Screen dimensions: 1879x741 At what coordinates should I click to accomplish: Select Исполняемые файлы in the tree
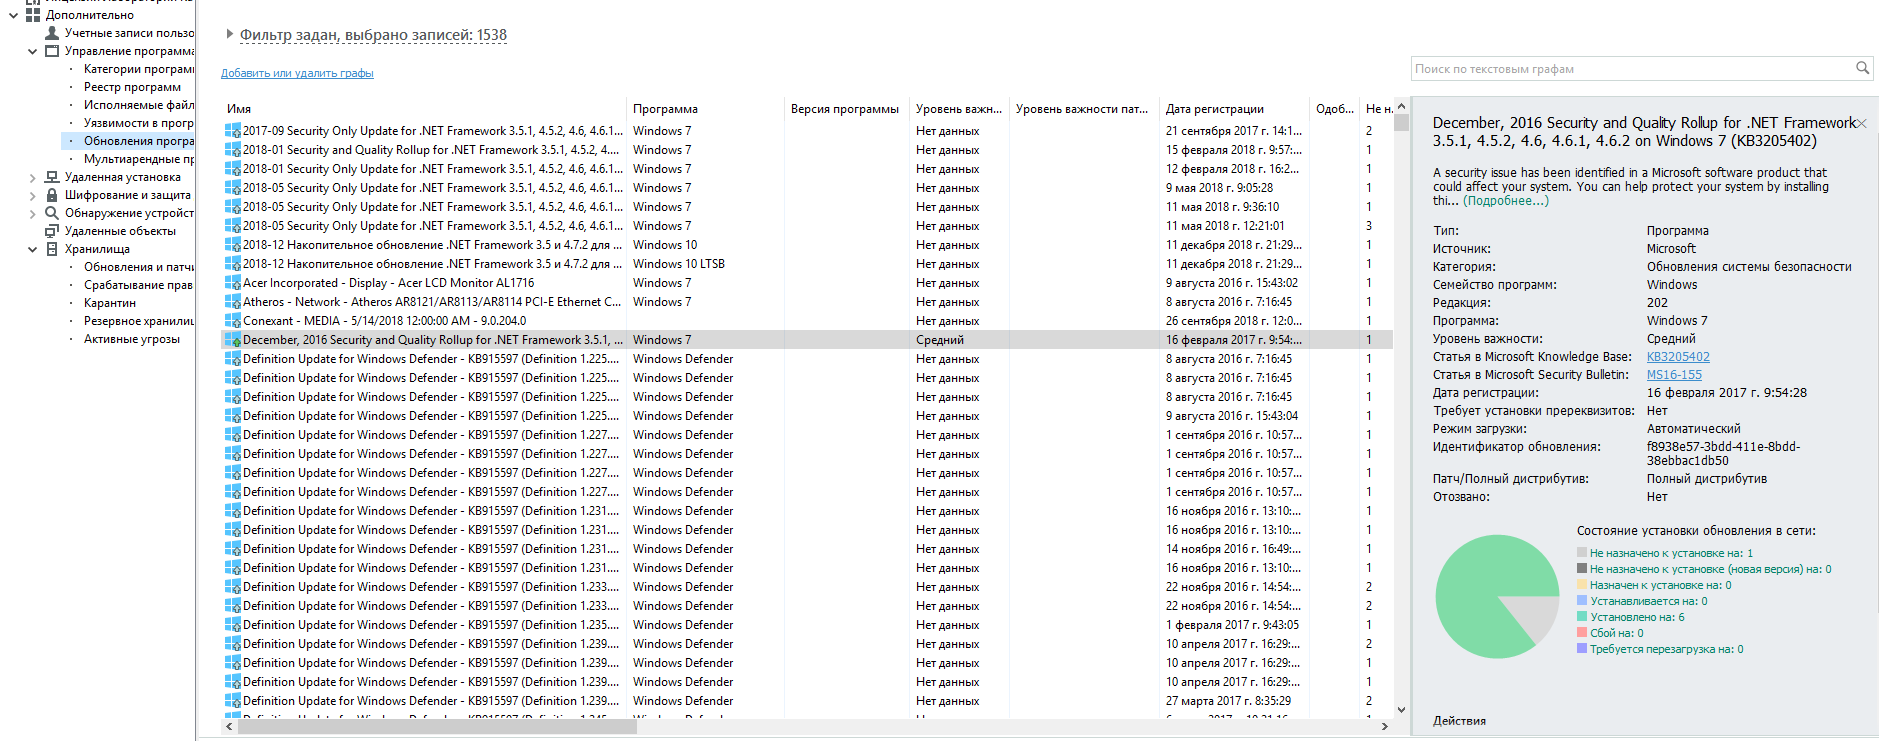click(139, 105)
